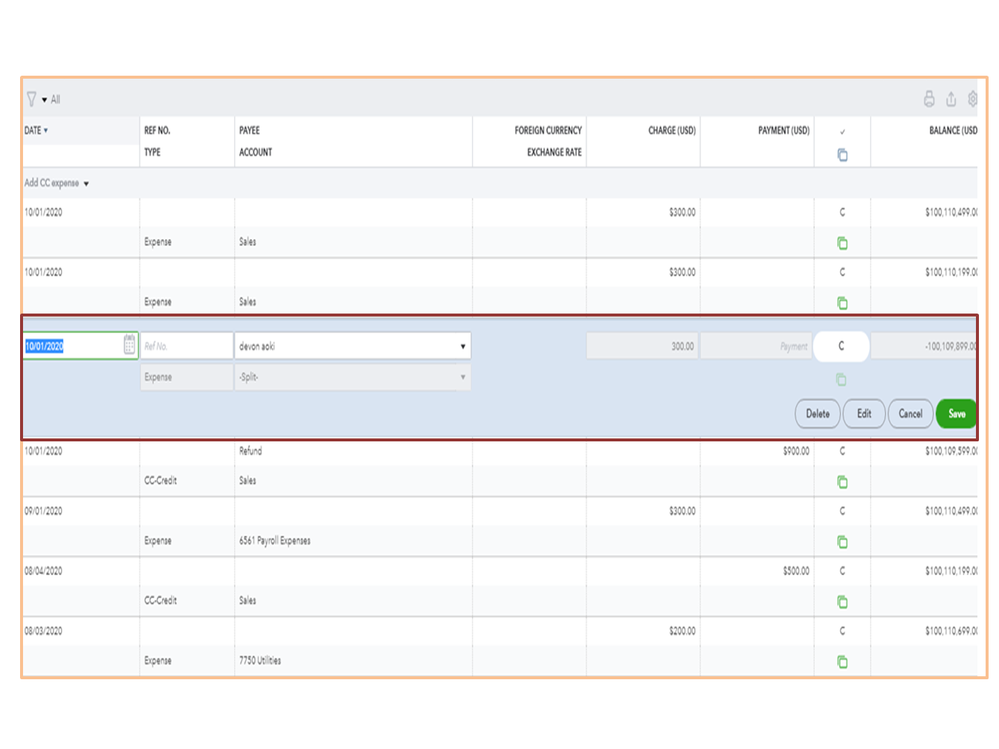The height and width of the screenshot is (749, 999).
Task: Select the 08/04/2020 date cell
Action: coord(43,571)
